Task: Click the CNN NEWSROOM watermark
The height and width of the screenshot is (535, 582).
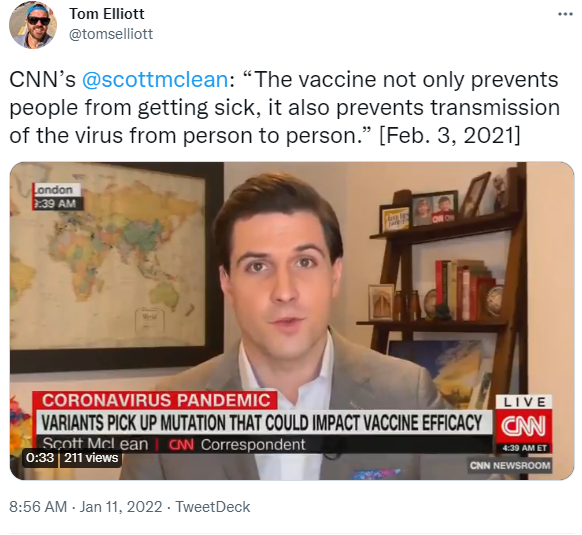Action: (x=510, y=465)
